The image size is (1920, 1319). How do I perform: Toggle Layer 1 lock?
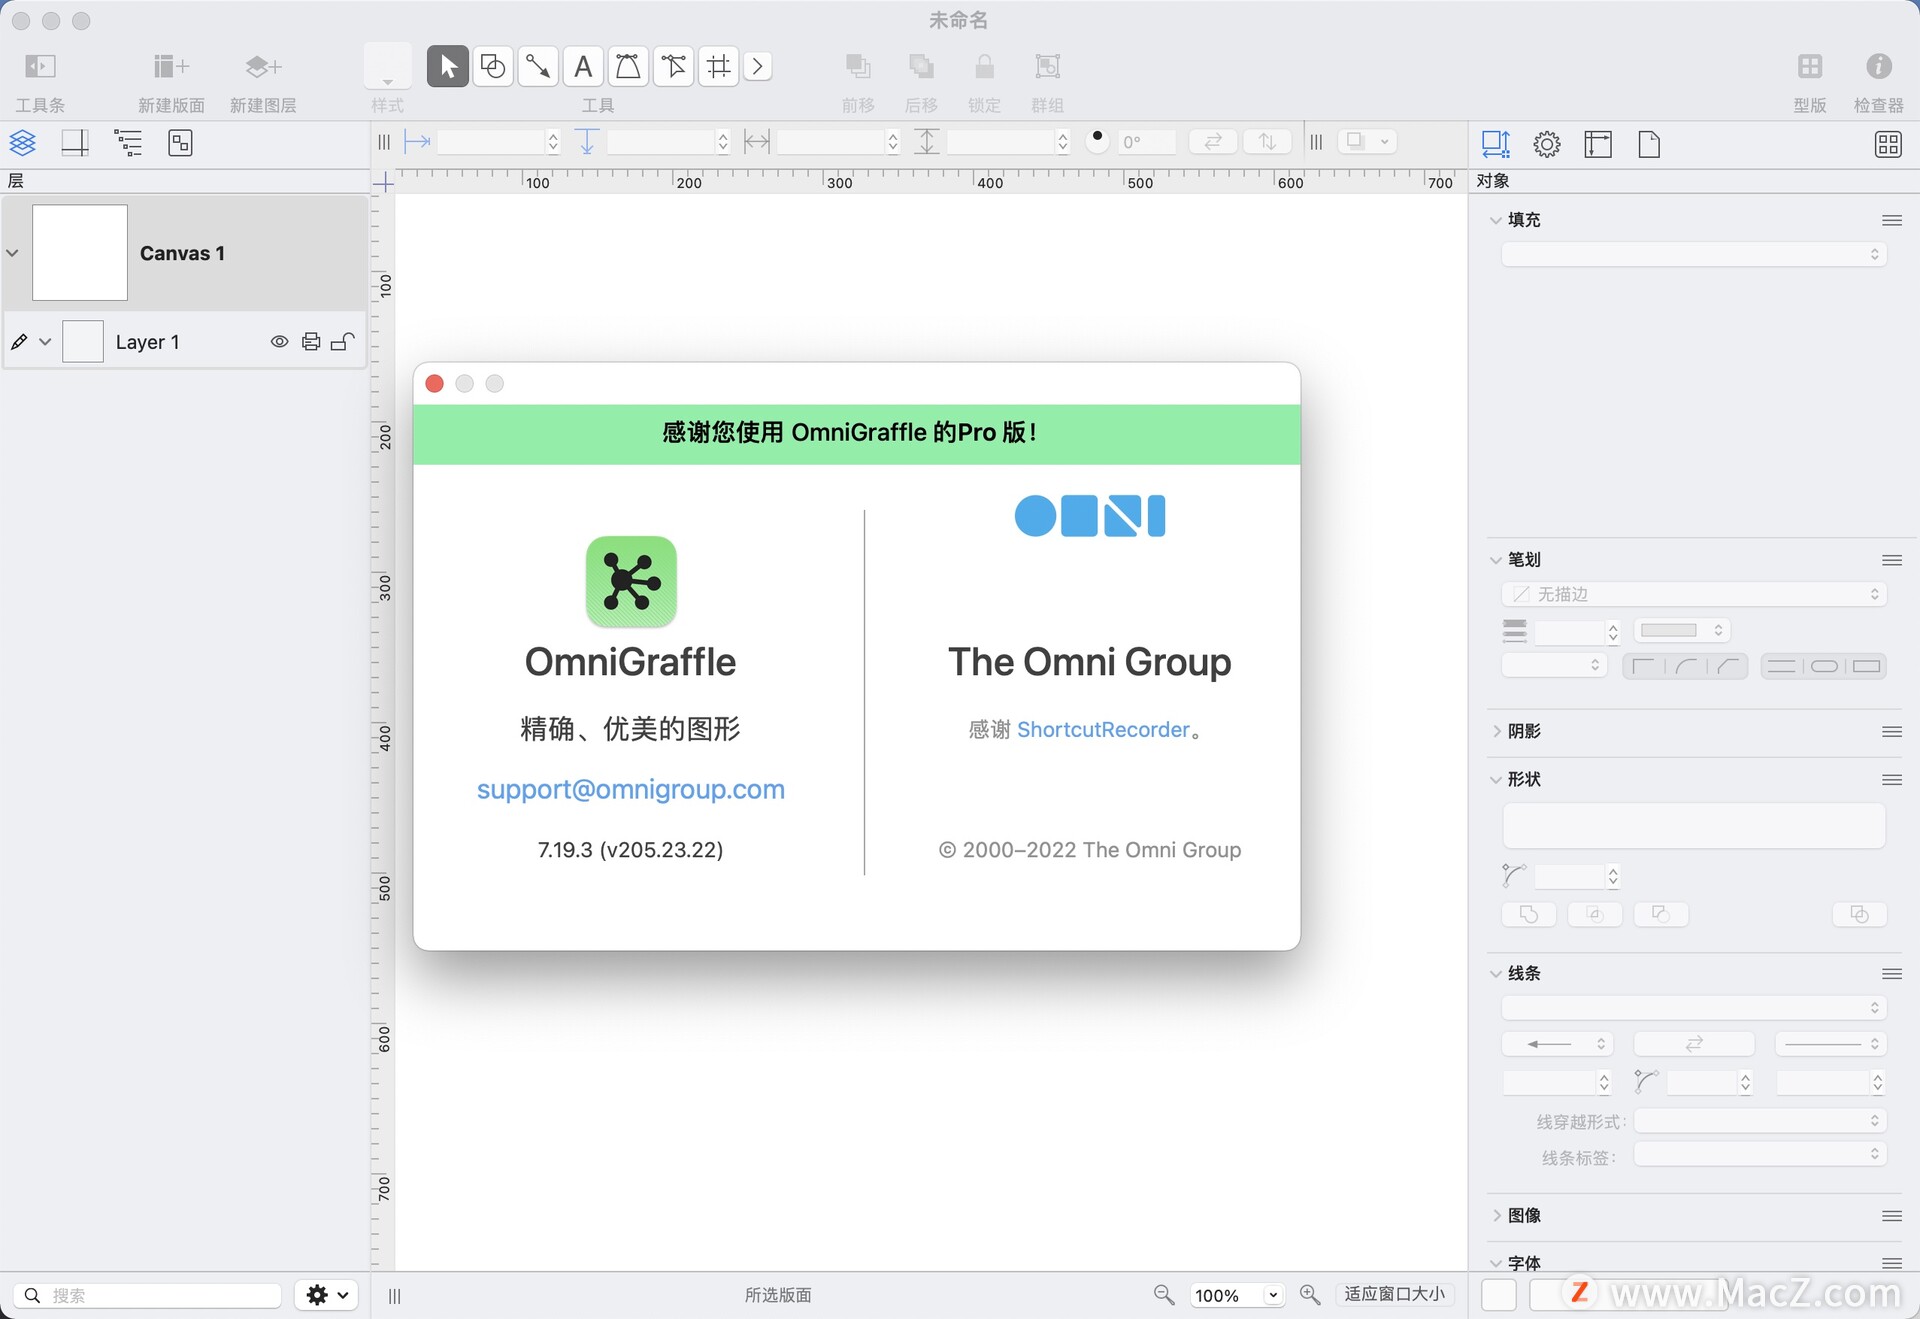point(343,342)
